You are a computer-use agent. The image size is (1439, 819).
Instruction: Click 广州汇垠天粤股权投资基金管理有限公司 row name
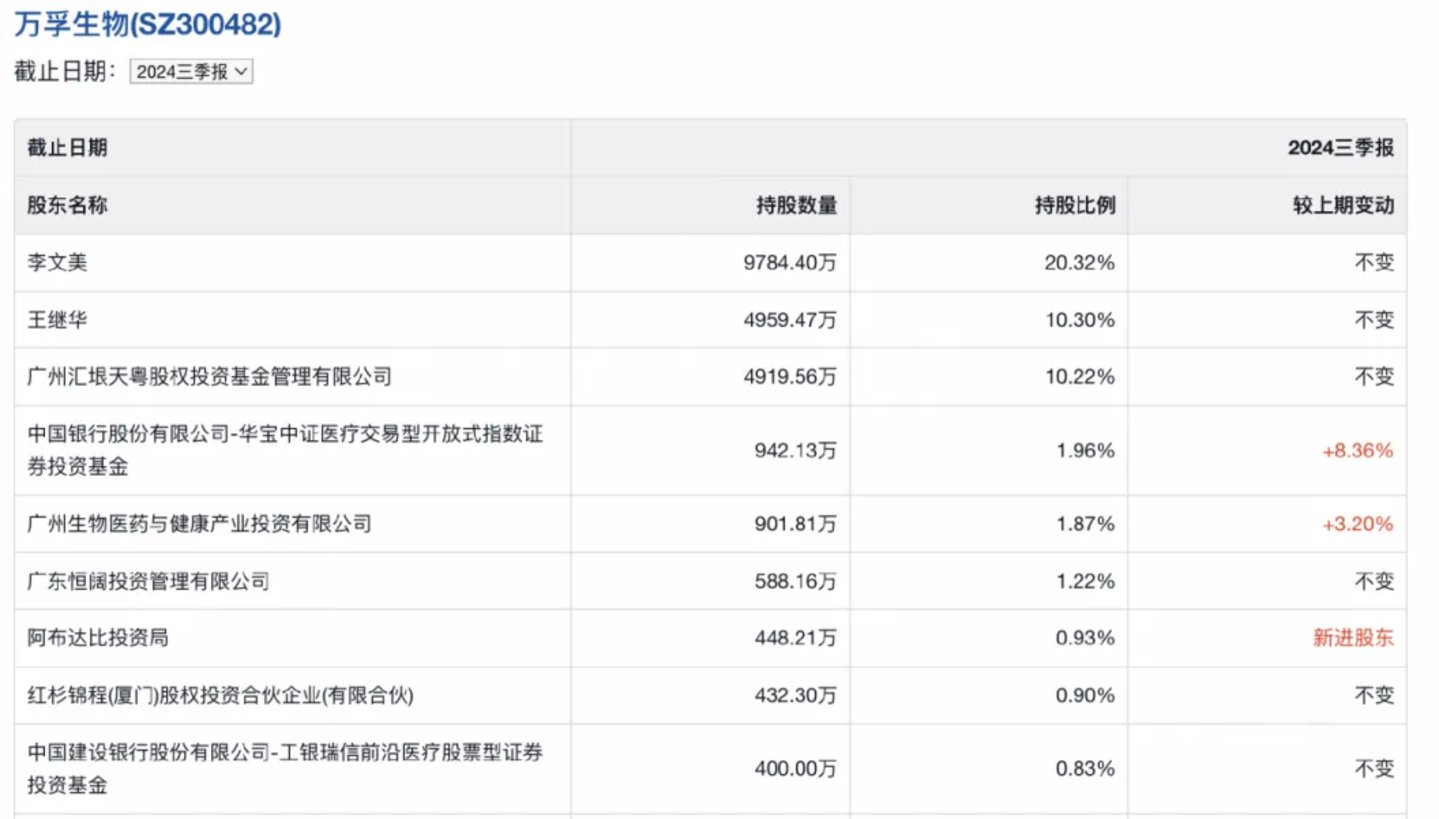coord(209,377)
